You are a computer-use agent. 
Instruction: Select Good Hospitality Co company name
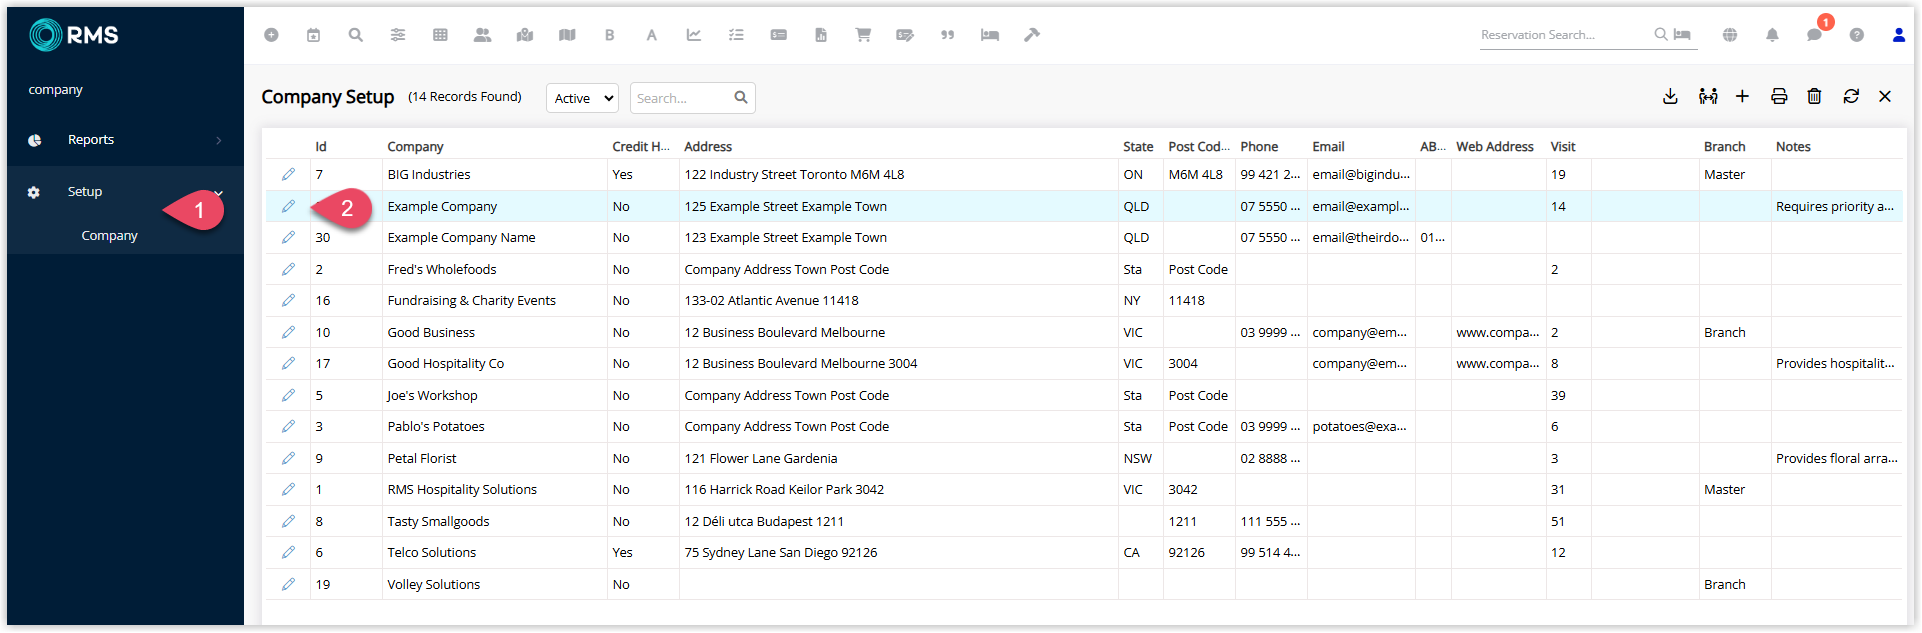point(446,364)
